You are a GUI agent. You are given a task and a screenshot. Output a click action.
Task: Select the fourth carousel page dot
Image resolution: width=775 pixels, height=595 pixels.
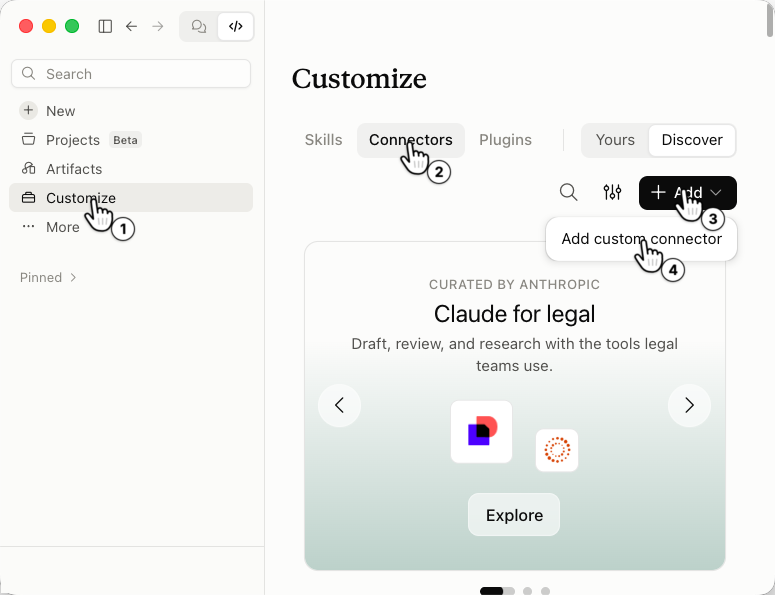pyautogui.click(x=545, y=591)
